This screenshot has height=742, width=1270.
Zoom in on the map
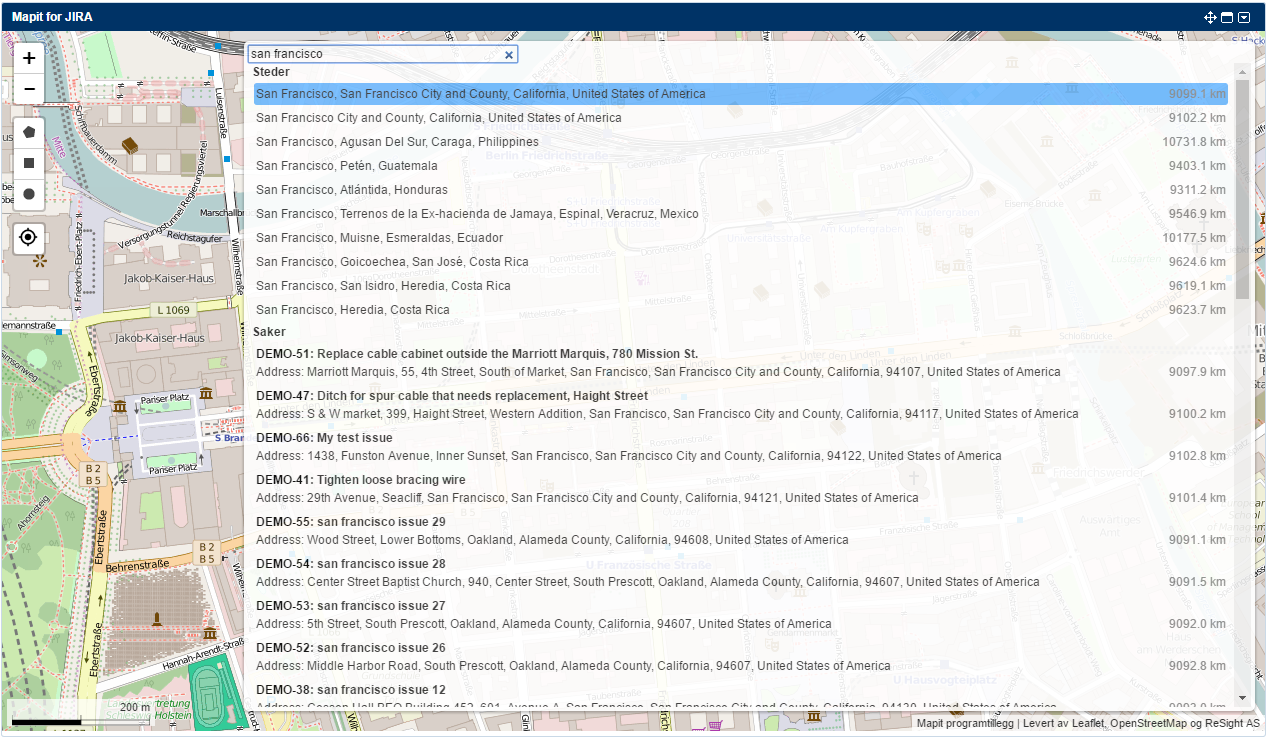(29, 58)
